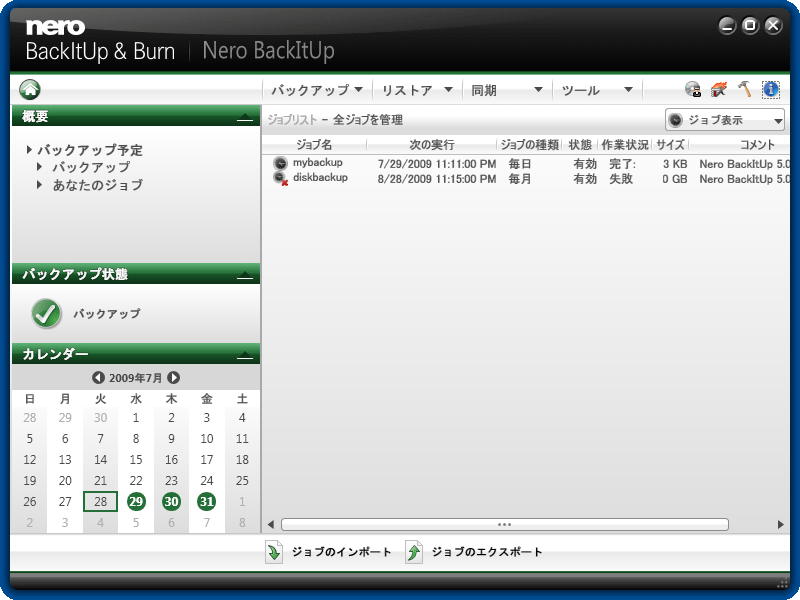Select the mybackup job row

point(526,163)
